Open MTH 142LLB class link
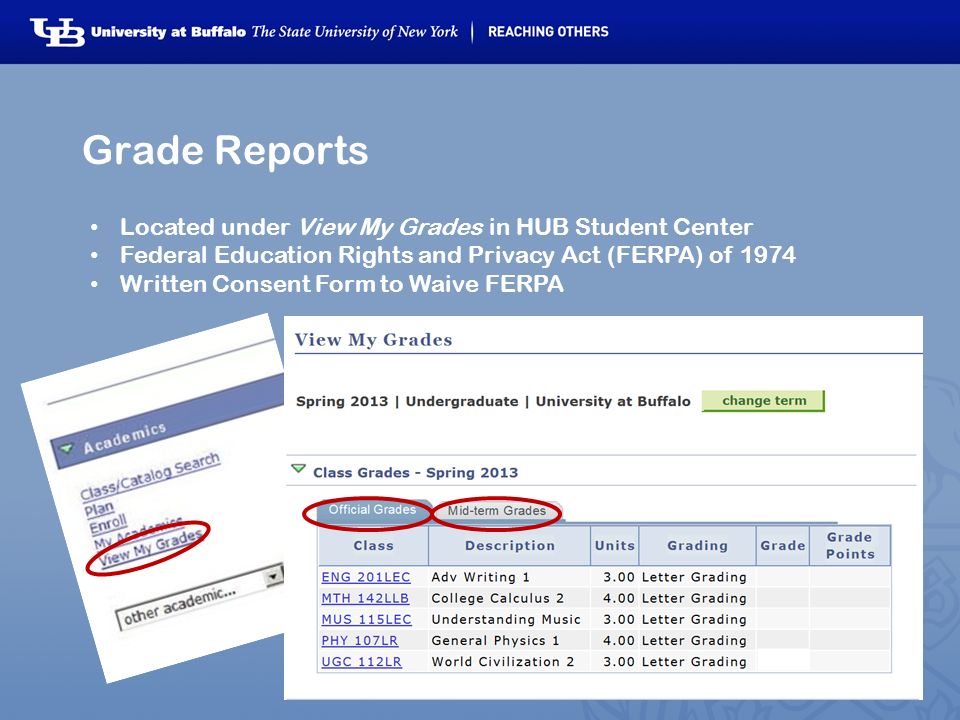The image size is (960, 720). point(365,598)
